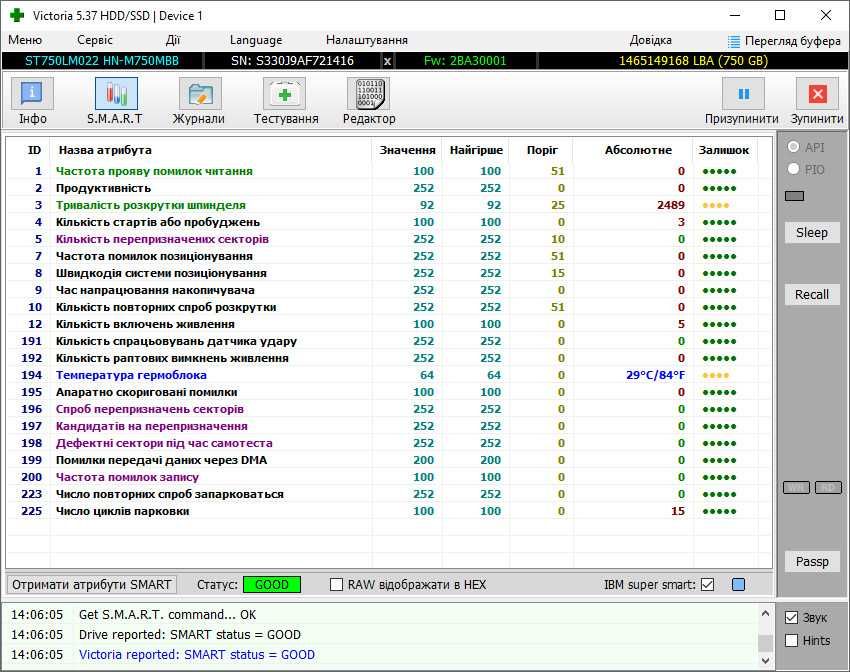850x672 pixels.
Task: Select the Тривалість розкрутки шпинделя attribute
Action: [x=389, y=205]
